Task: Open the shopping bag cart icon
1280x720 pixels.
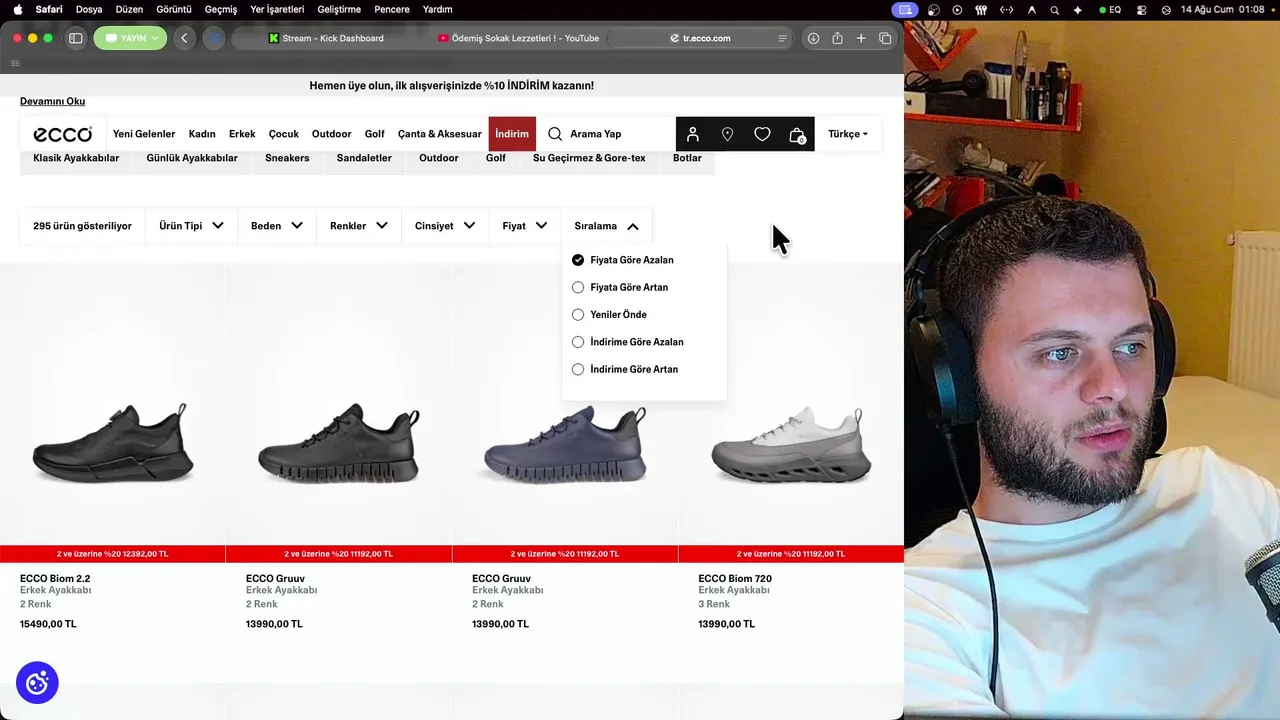Action: pyautogui.click(x=797, y=134)
